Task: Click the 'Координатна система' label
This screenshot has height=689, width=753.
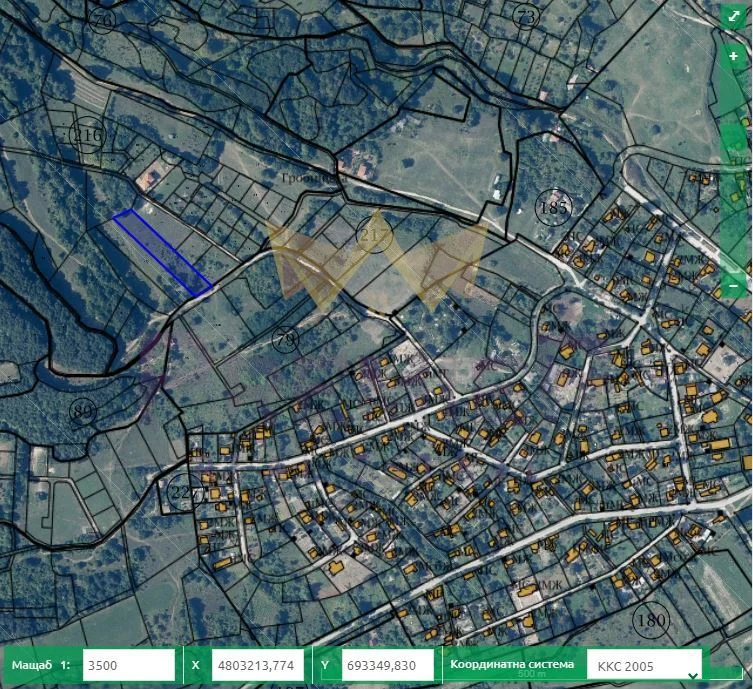Action: pyautogui.click(x=512, y=665)
